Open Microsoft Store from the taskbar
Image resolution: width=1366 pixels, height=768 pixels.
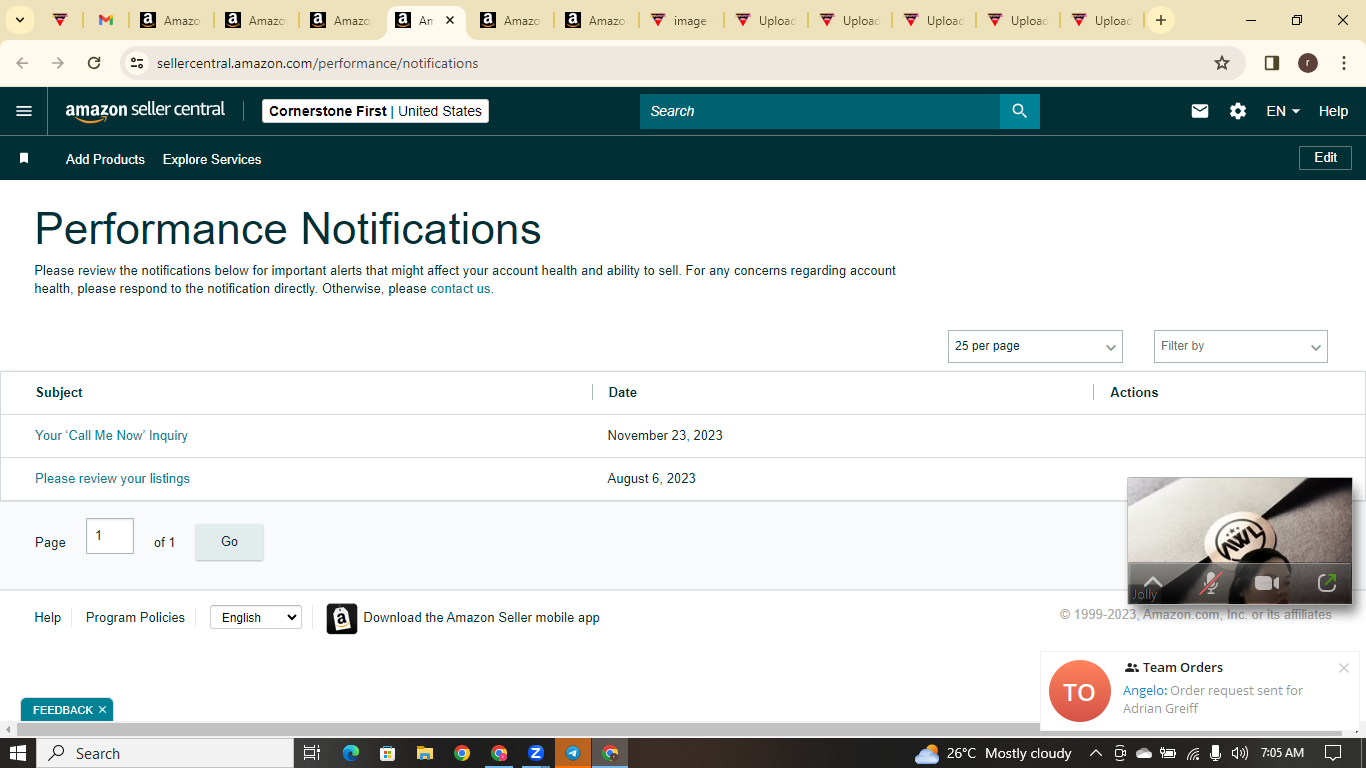pyautogui.click(x=387, y=753)
